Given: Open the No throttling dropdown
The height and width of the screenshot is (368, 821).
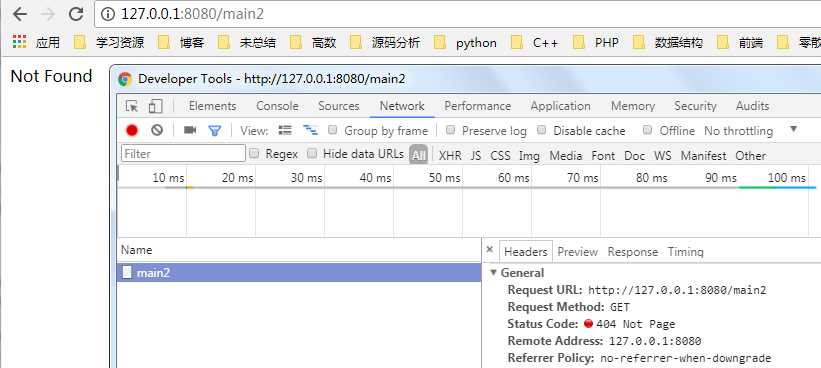Looking at the screenshot, I should pos(750,130).
